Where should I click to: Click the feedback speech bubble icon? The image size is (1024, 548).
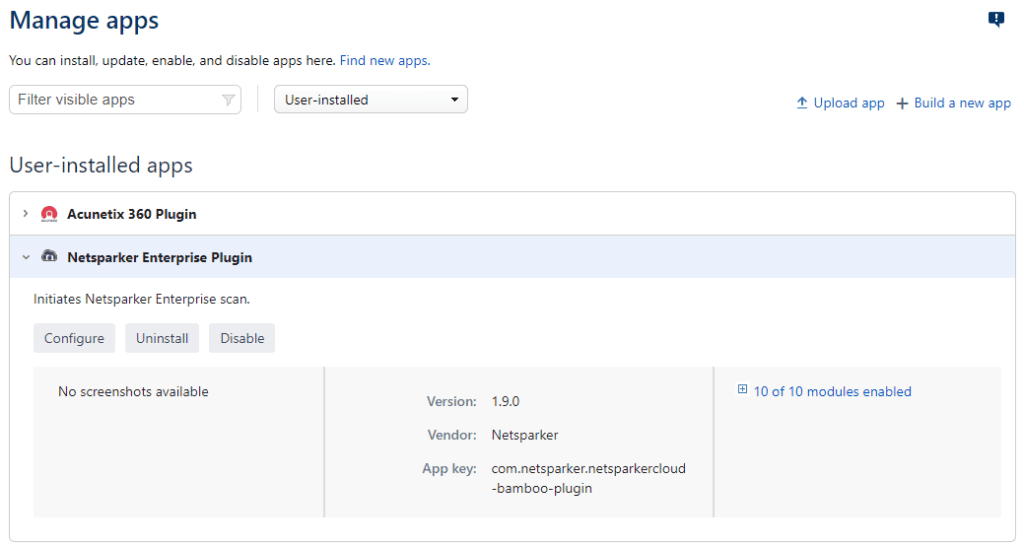[x=996, y=19]
